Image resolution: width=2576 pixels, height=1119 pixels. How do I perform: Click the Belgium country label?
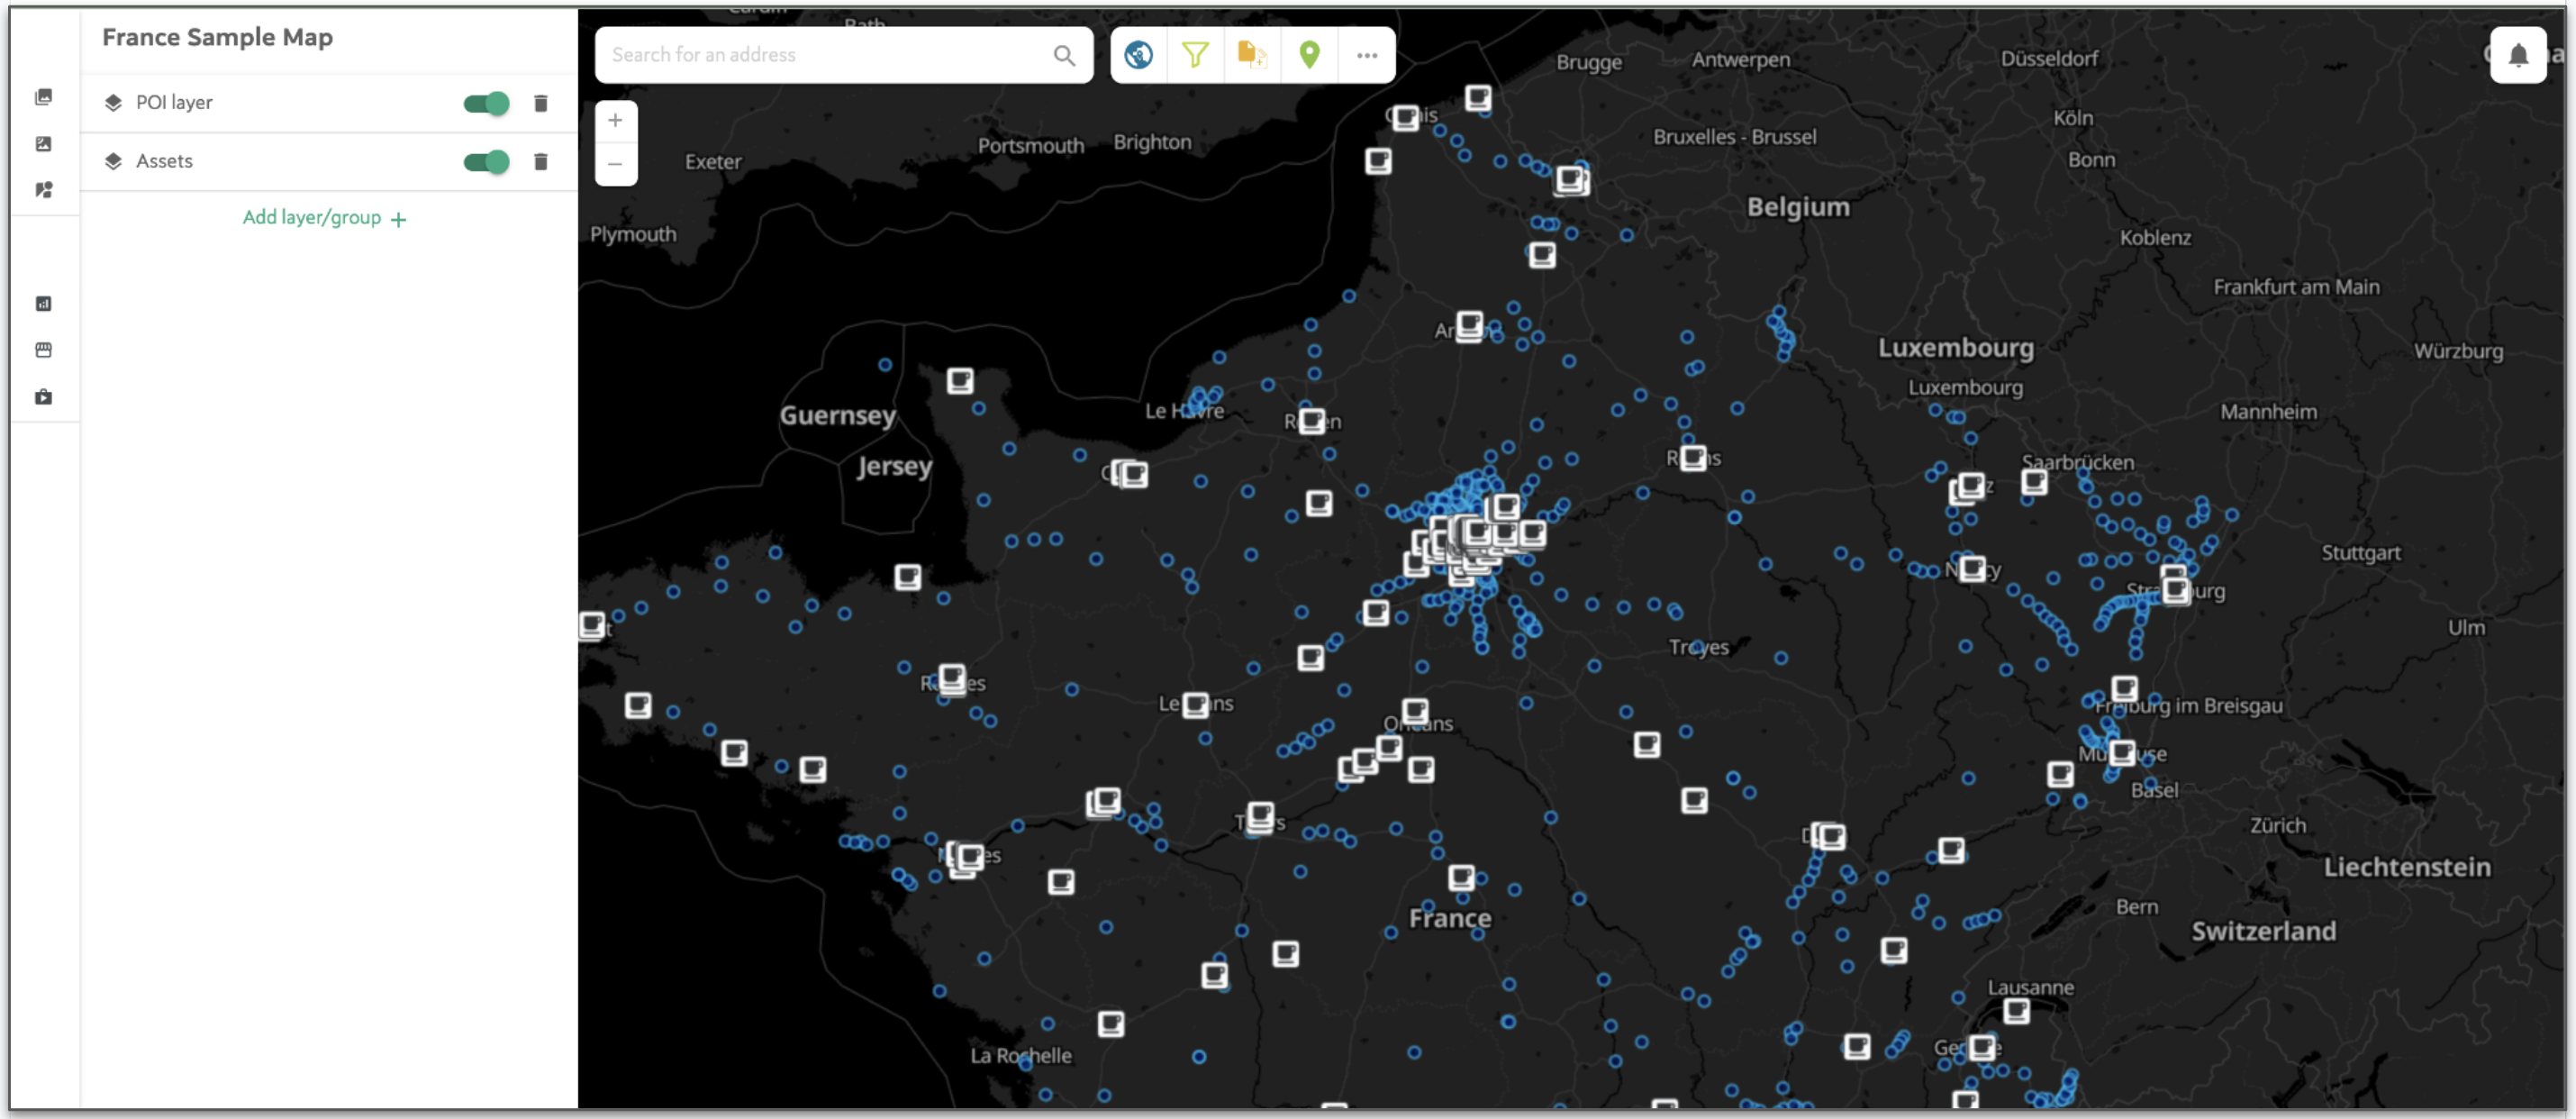[1798, 207]
